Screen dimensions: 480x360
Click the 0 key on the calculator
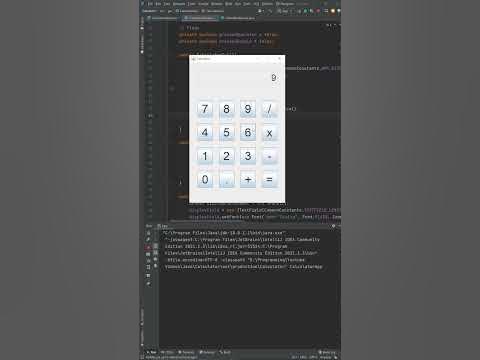pos(205,180)
